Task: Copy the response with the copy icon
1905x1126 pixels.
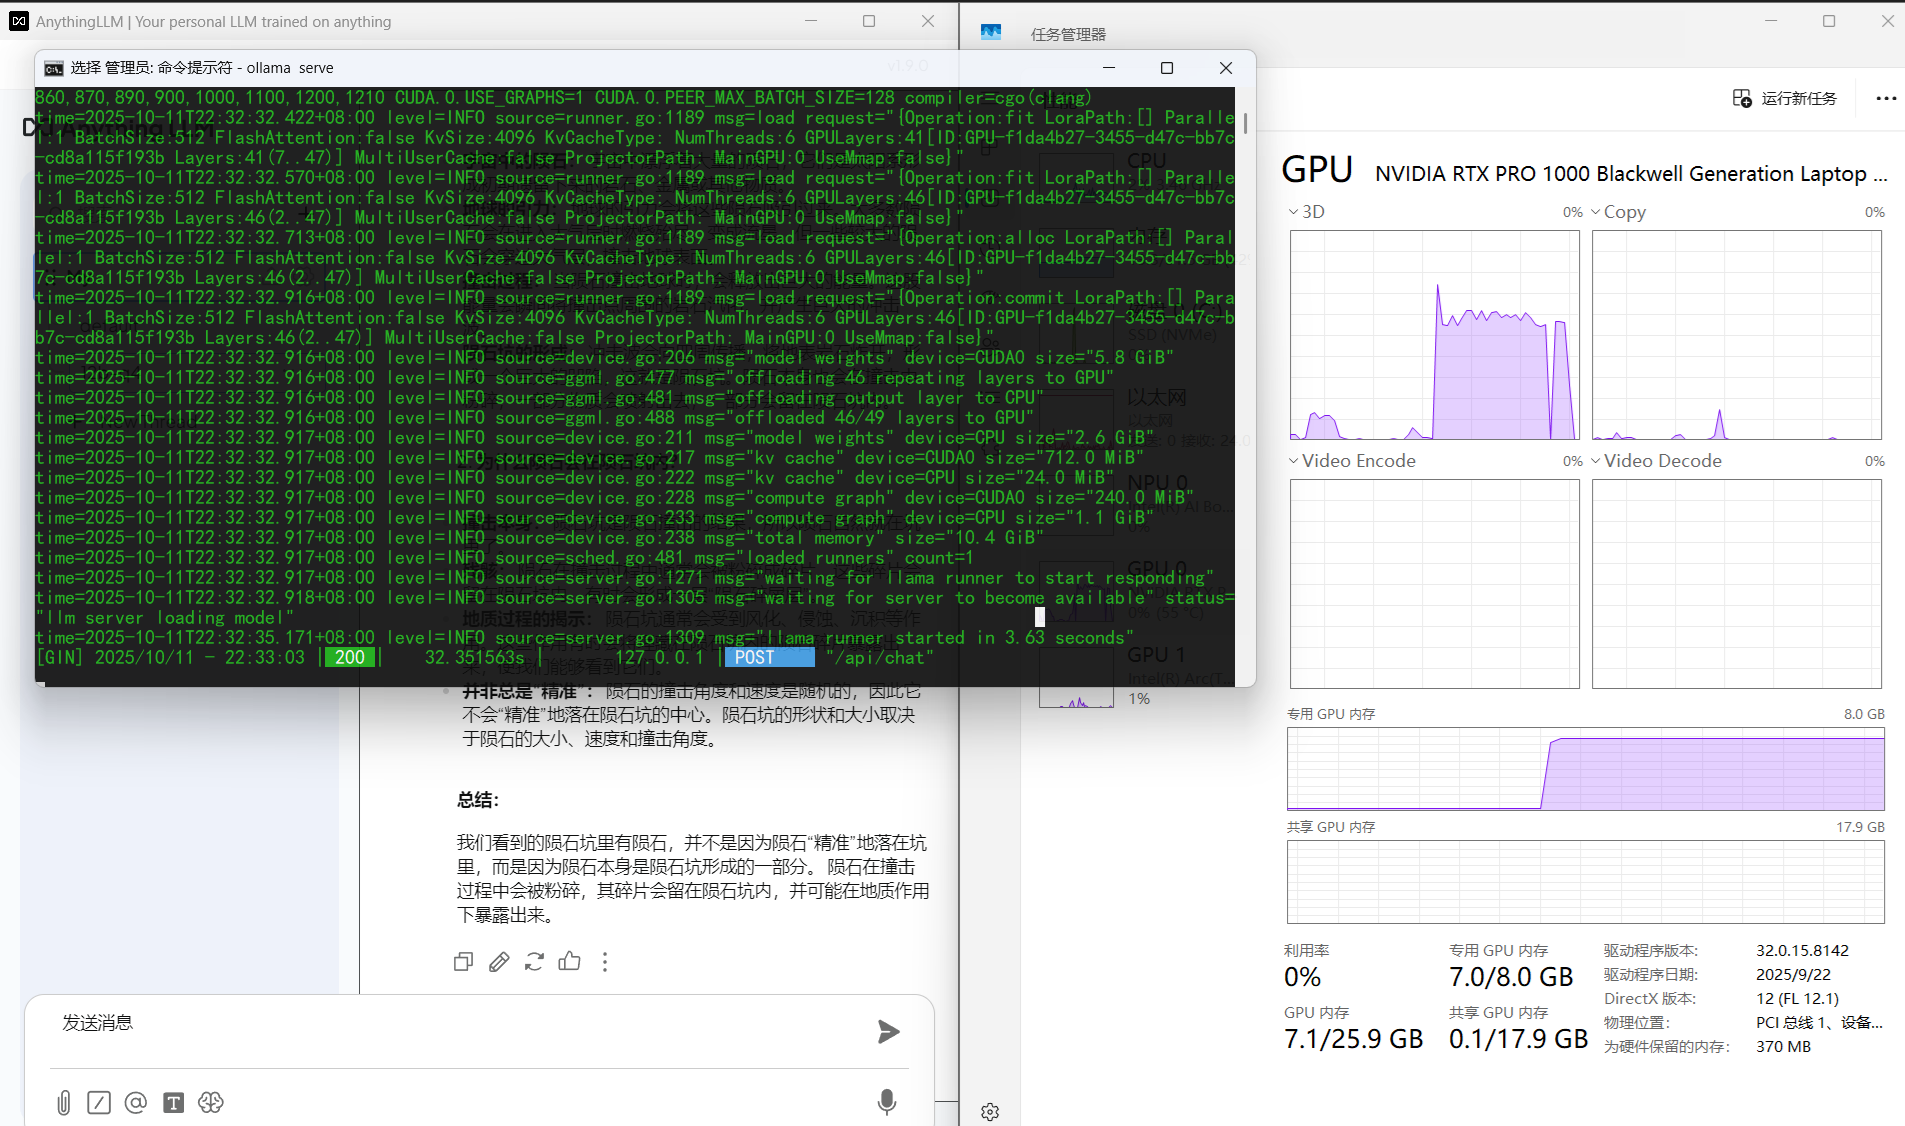Action: pos(463,962)
